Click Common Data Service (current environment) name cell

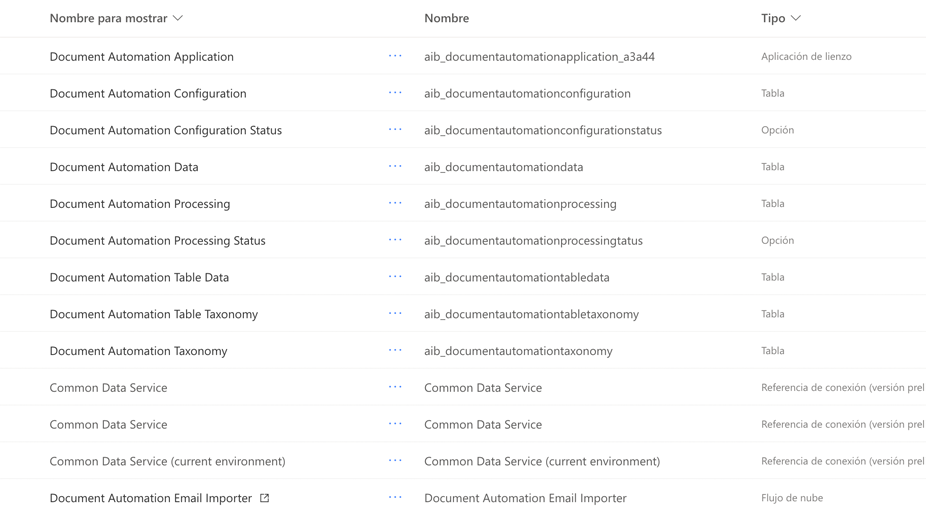(542, 461)
